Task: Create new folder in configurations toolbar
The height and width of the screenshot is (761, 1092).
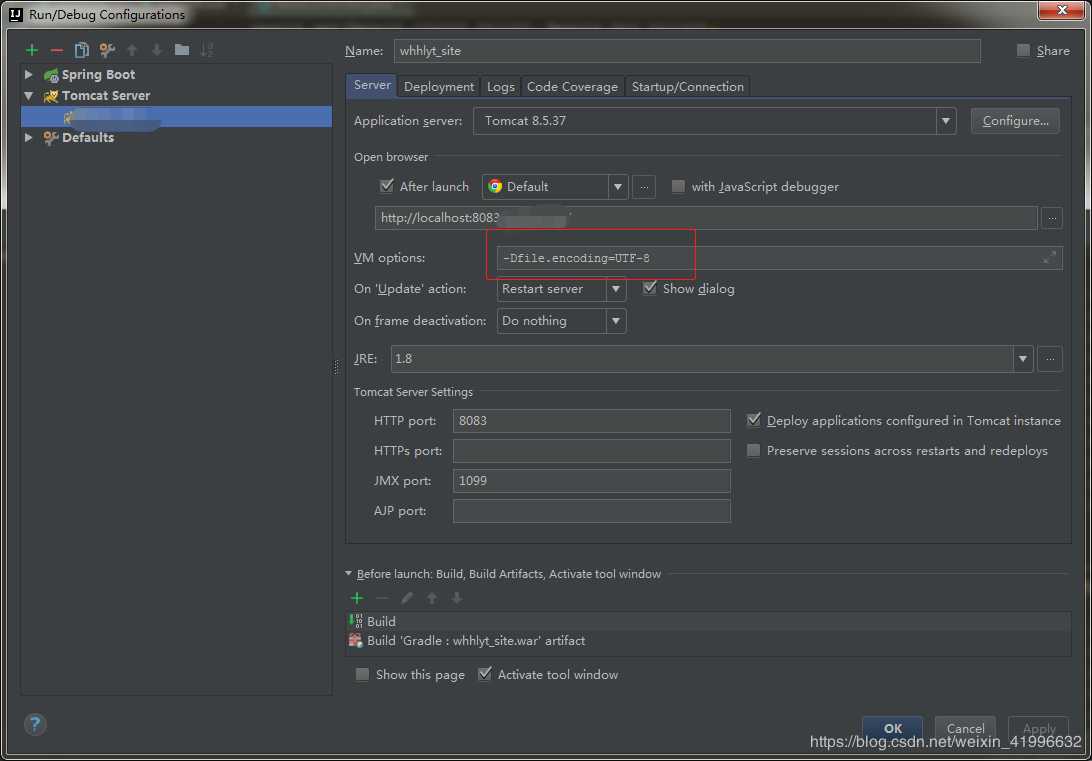Action: pyautogui.click(x=182, y=50)
